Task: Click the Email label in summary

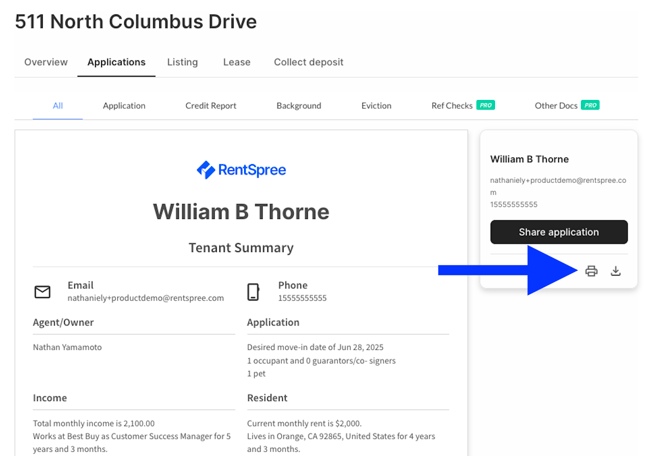Action: [80, 285]
